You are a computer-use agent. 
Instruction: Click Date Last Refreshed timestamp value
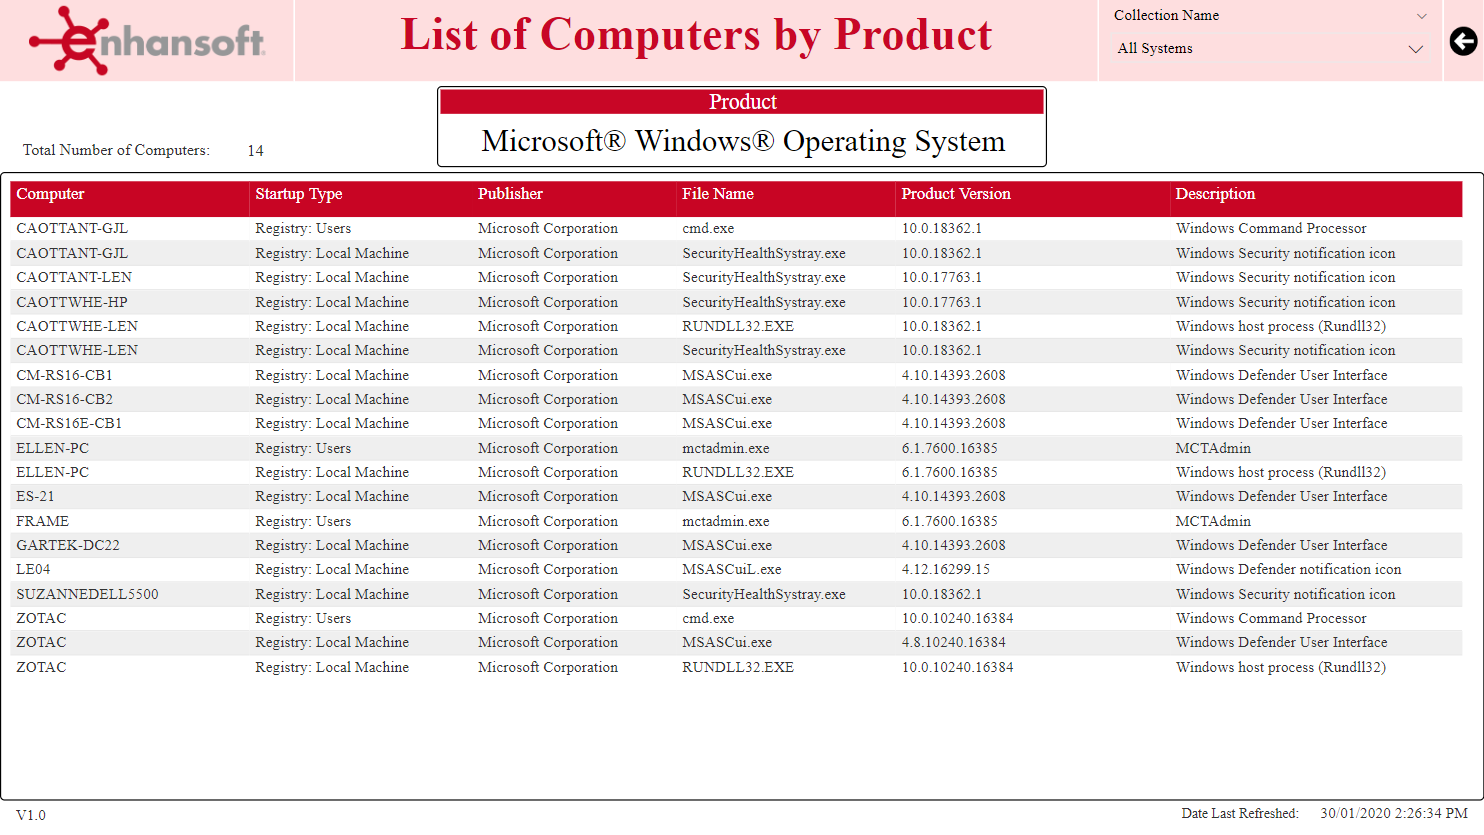1394,813
